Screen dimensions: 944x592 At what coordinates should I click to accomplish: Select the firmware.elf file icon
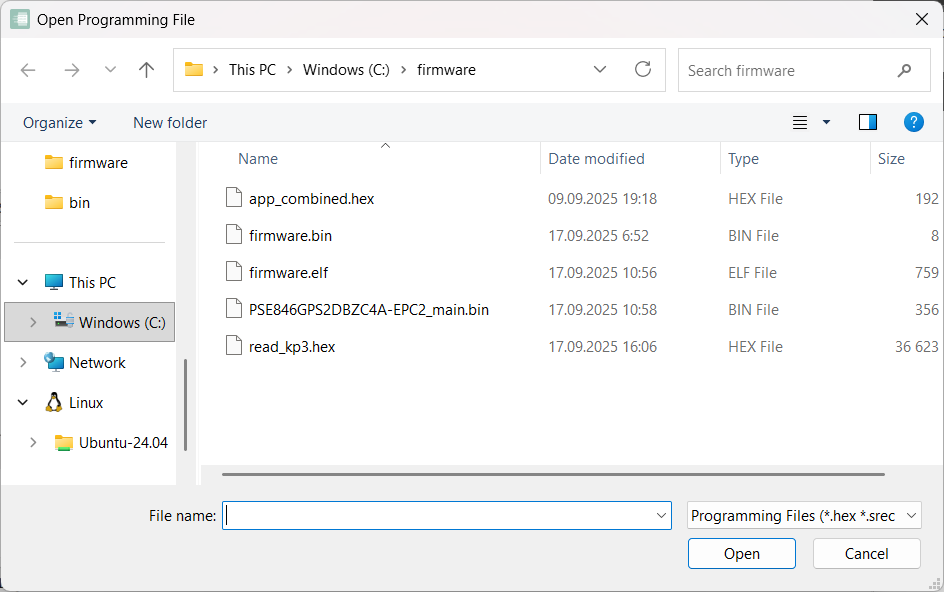(x=233, y=272)
